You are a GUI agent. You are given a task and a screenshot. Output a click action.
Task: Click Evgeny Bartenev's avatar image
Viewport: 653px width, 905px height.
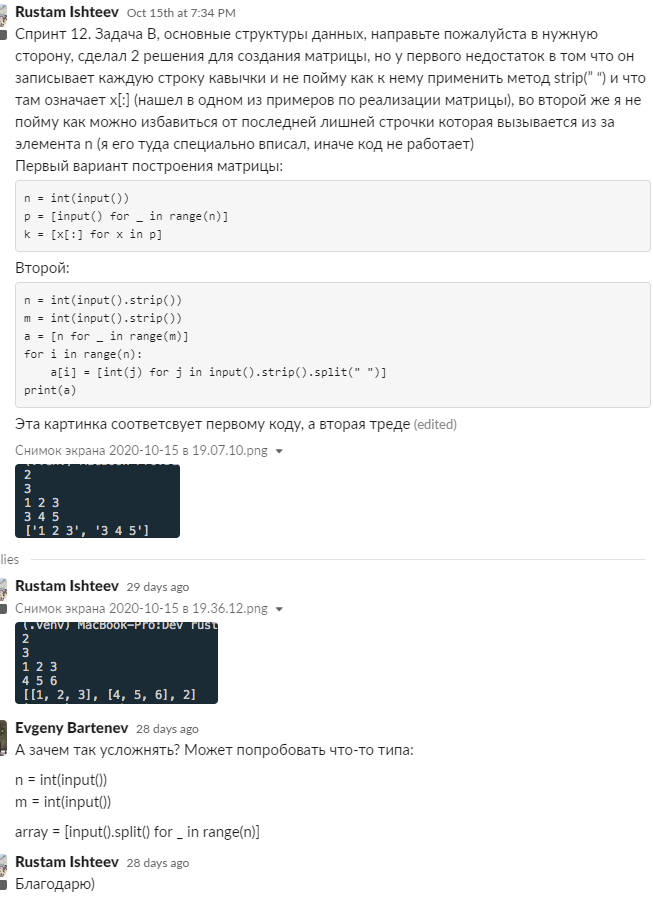pyautogui.click(x=3, y=738)
